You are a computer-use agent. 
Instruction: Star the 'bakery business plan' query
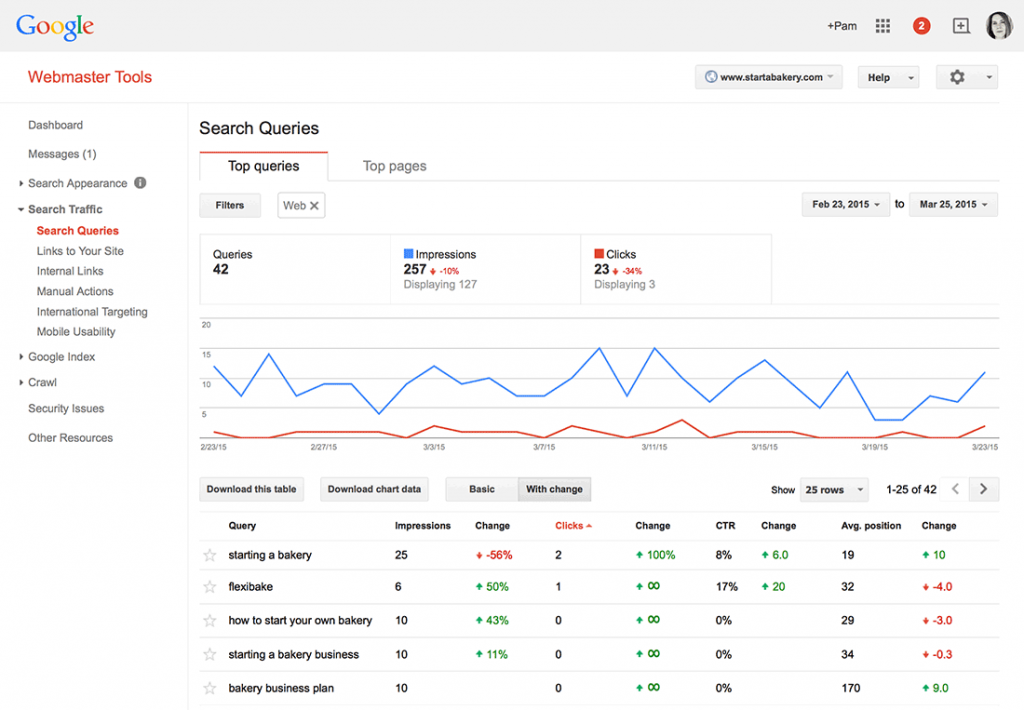click(x=210, y=688)
